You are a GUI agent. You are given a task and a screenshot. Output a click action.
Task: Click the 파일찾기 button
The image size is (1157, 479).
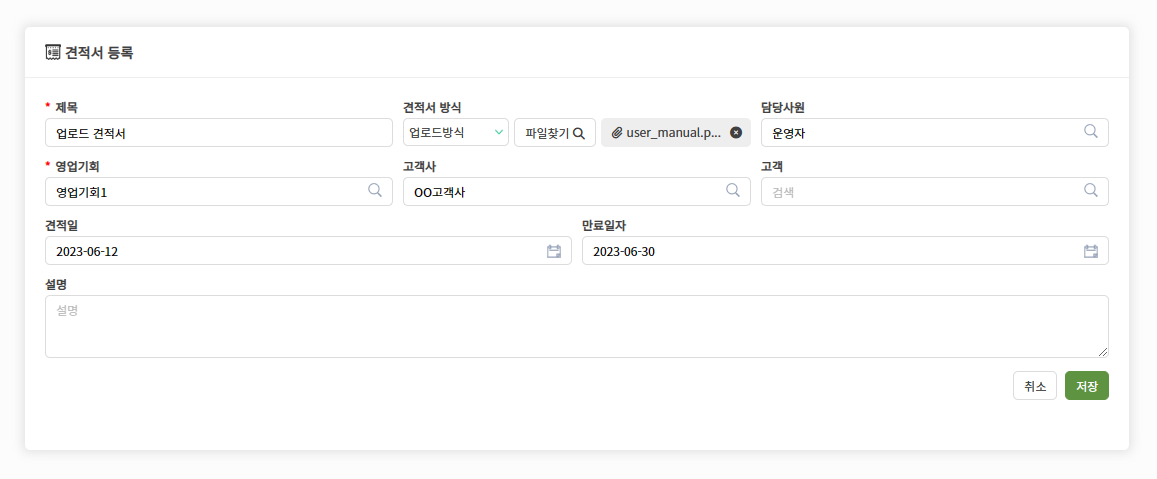(x=555, y=133)
